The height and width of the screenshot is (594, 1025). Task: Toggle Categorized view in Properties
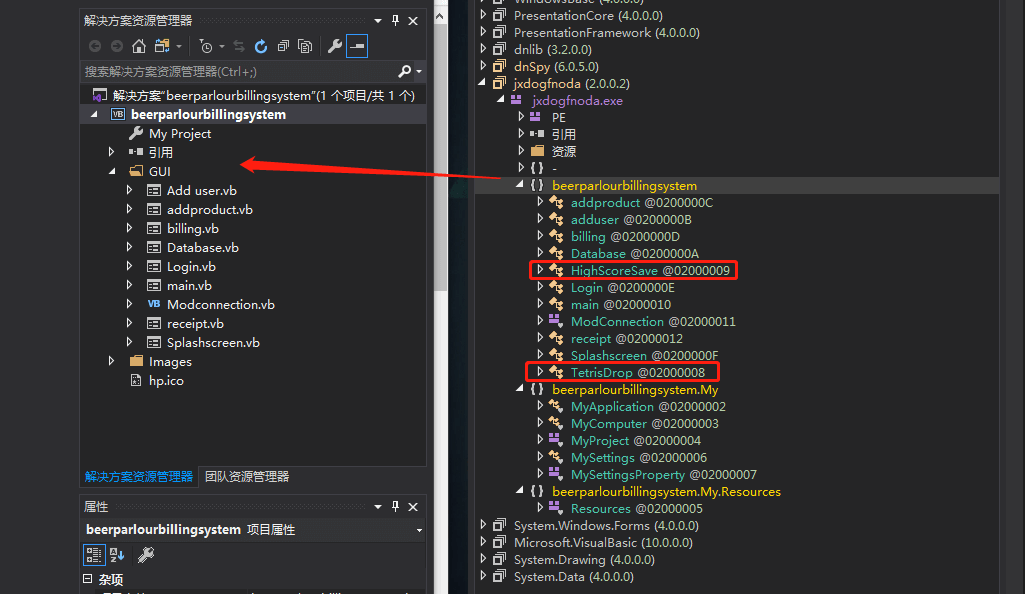[94, 555]
